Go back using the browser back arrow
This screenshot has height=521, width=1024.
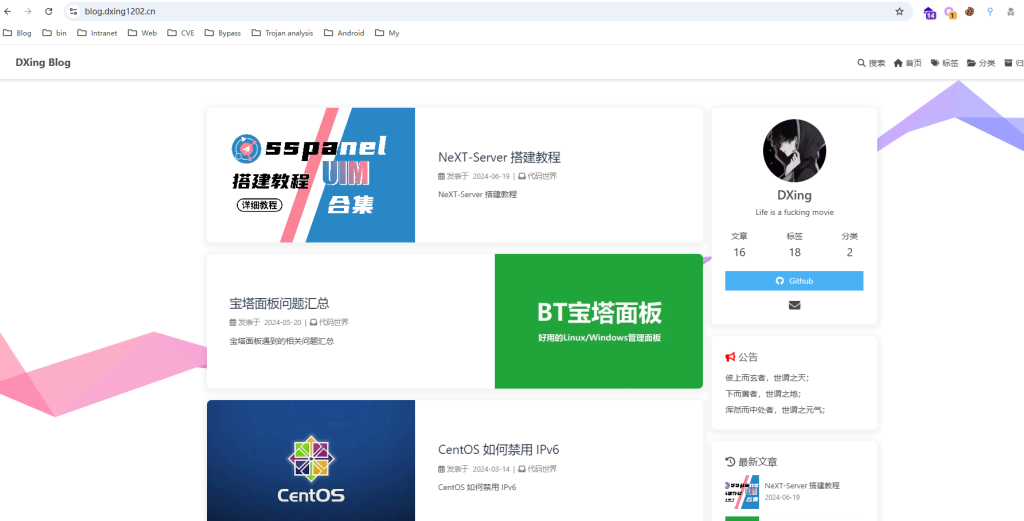8,11
